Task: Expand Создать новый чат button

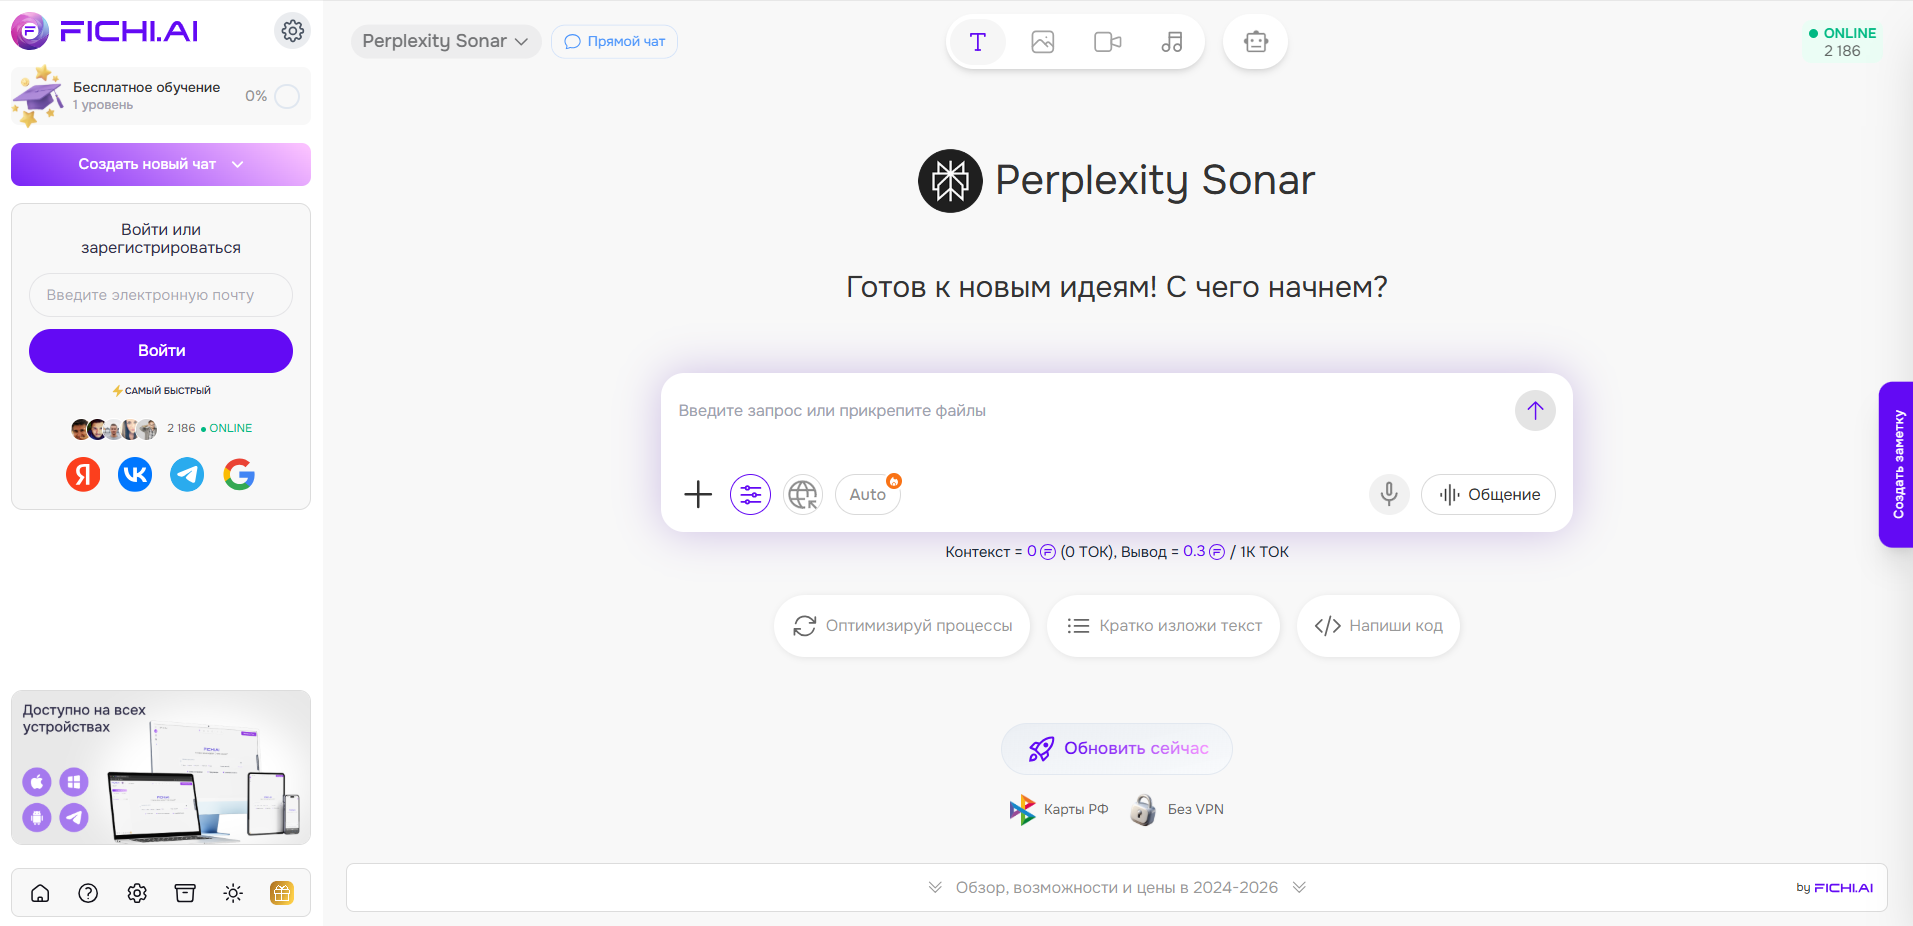Action: coord(161,164)
